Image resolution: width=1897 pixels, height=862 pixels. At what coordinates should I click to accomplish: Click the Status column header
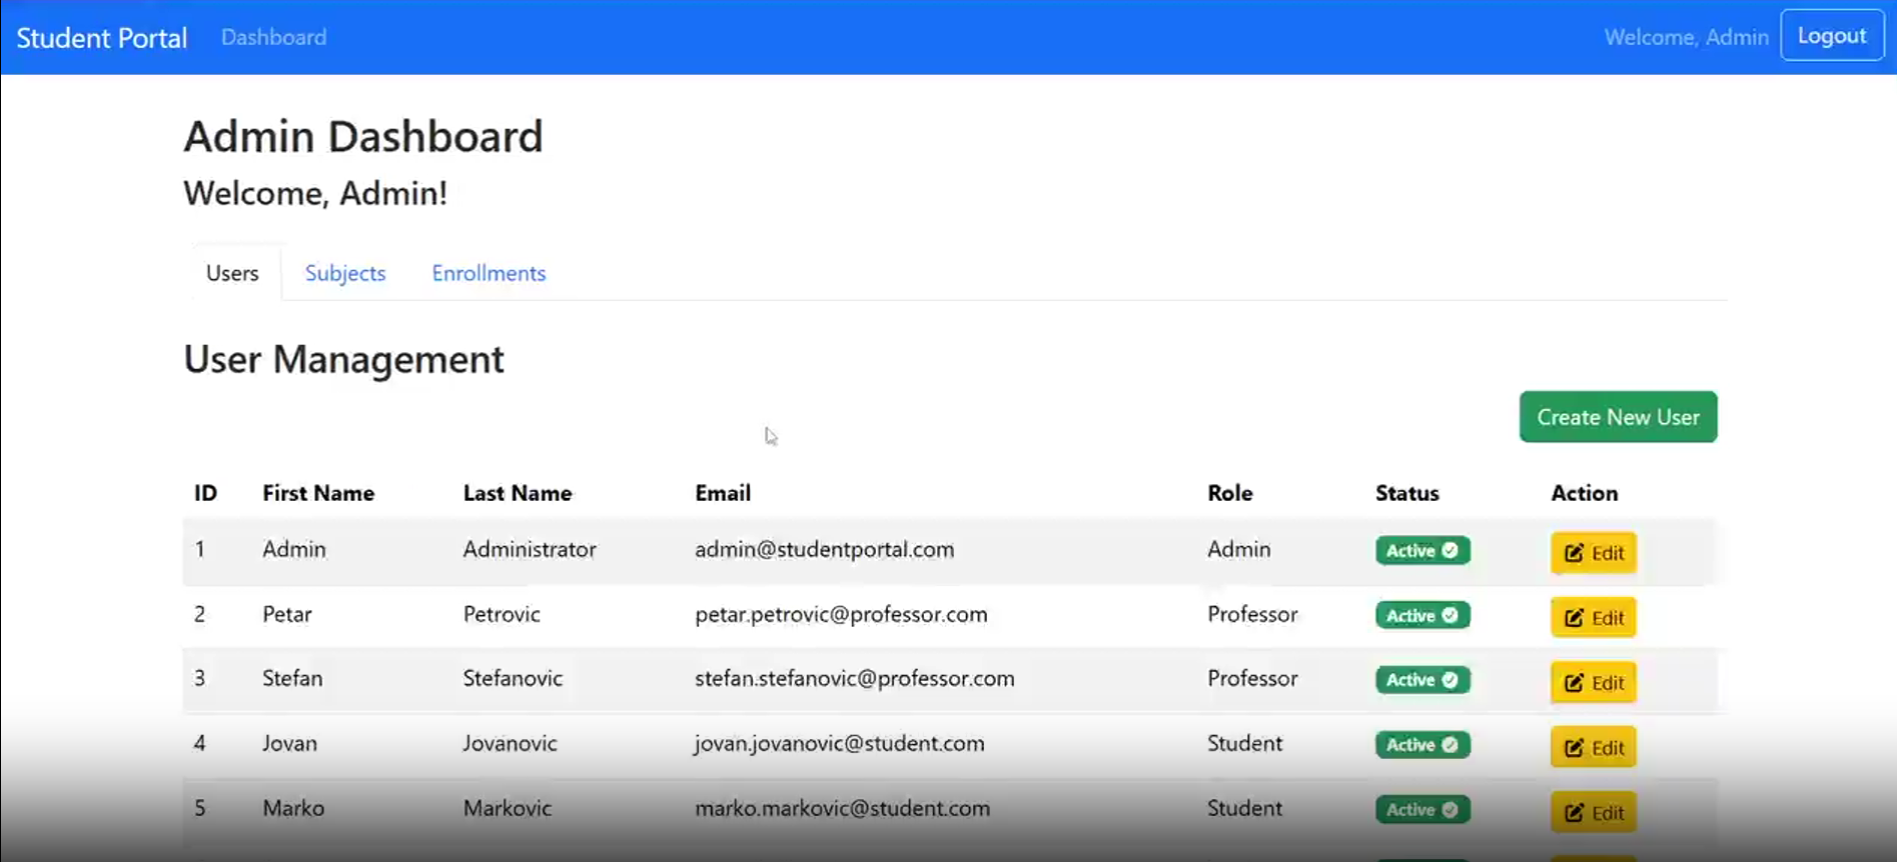click(x=1407, y=493)
